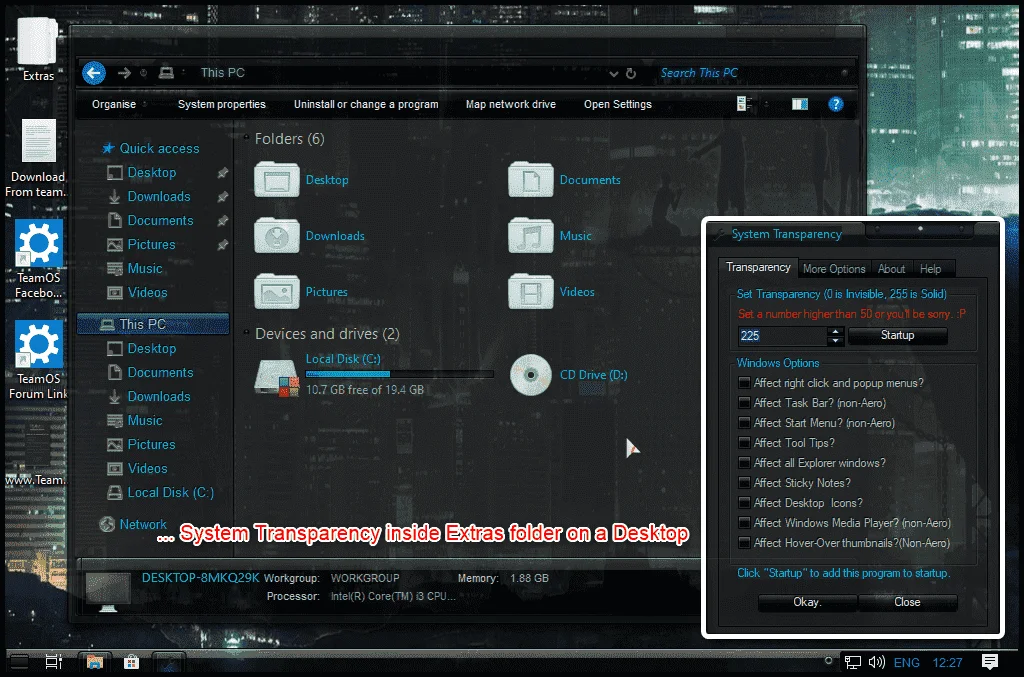Check the Affect Tool Tips option
Image resolution: width=1024 pixels, height=677 pixels.
tap(744, 443)
